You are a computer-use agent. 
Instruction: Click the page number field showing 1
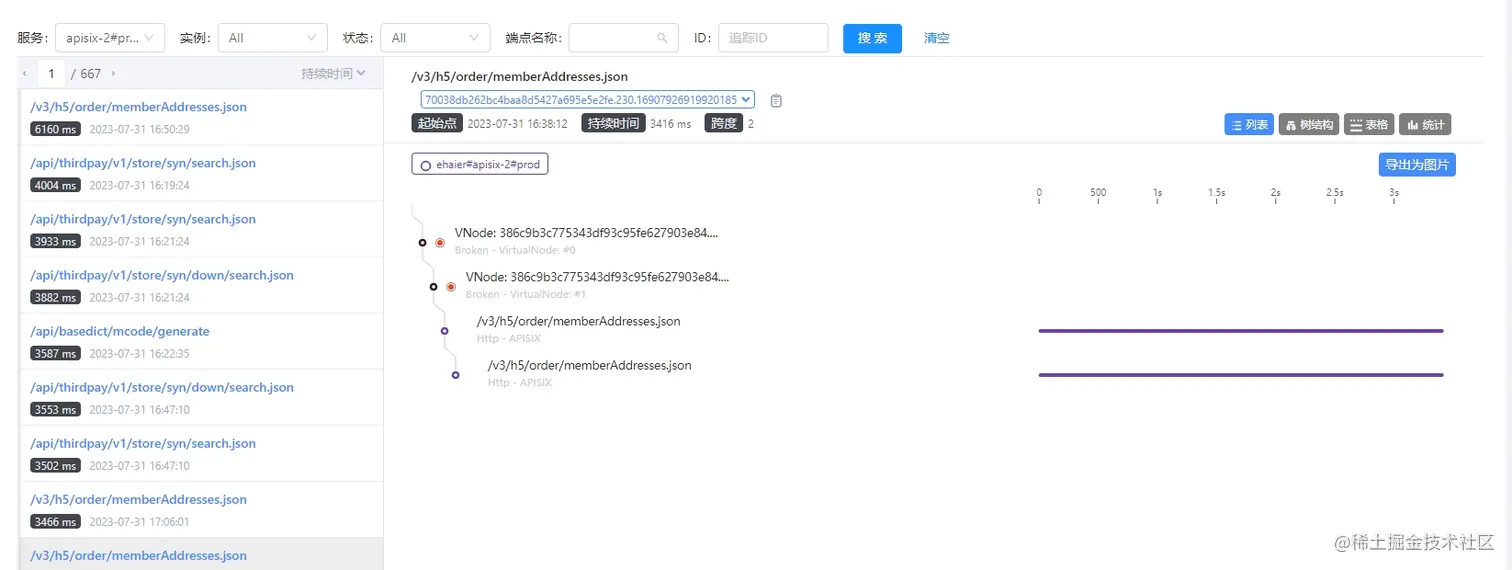coord(51,74)
